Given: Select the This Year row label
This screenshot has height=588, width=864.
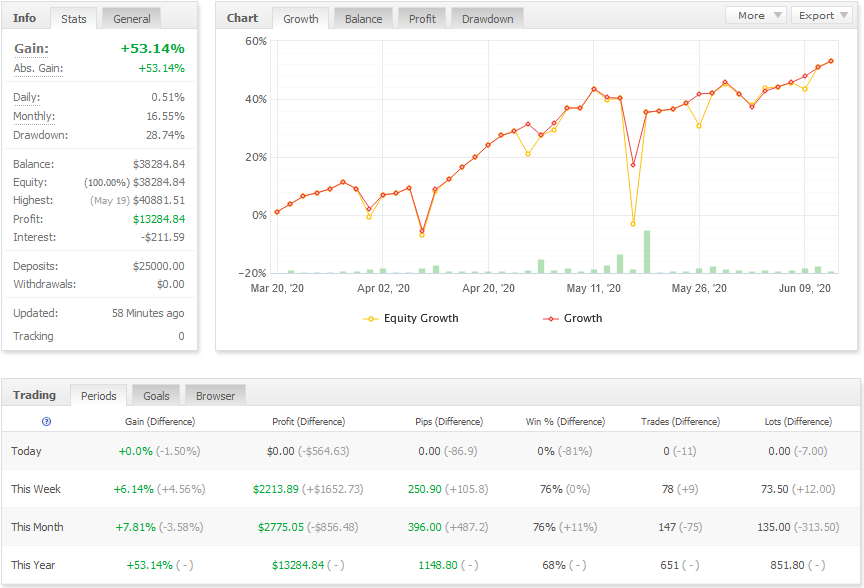Looking at the screenshot, I should tap(33, 565).
